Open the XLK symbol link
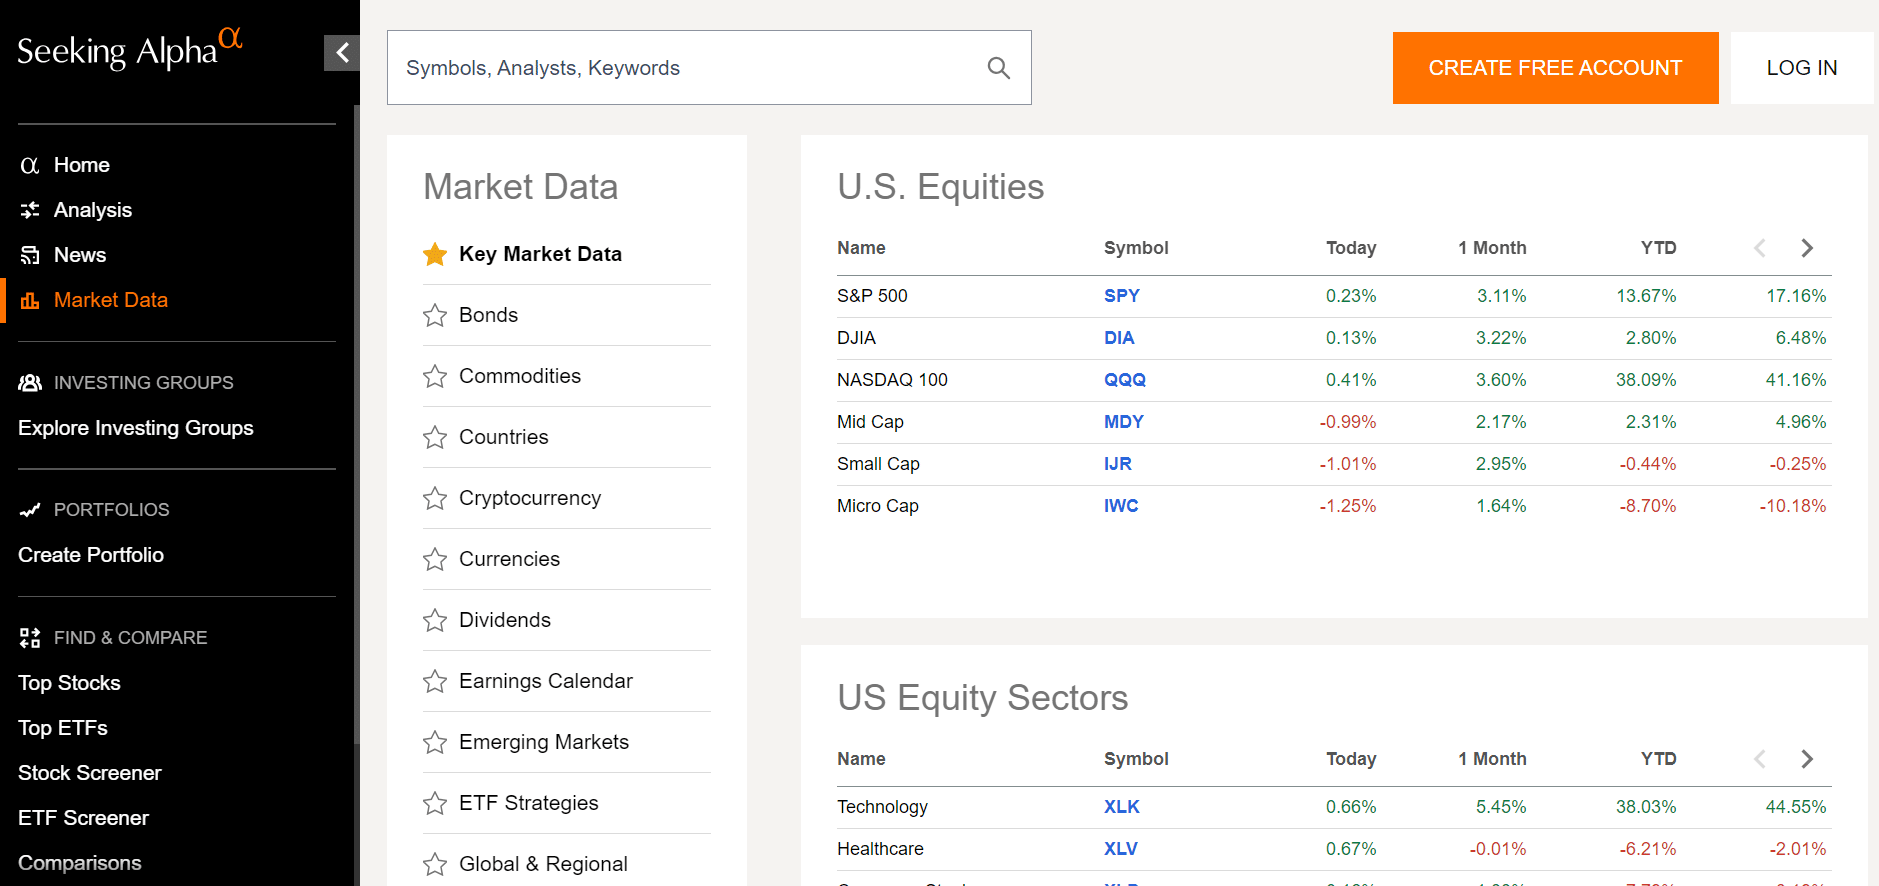This screenshot has width=1879, height=886. point(1122,807)
